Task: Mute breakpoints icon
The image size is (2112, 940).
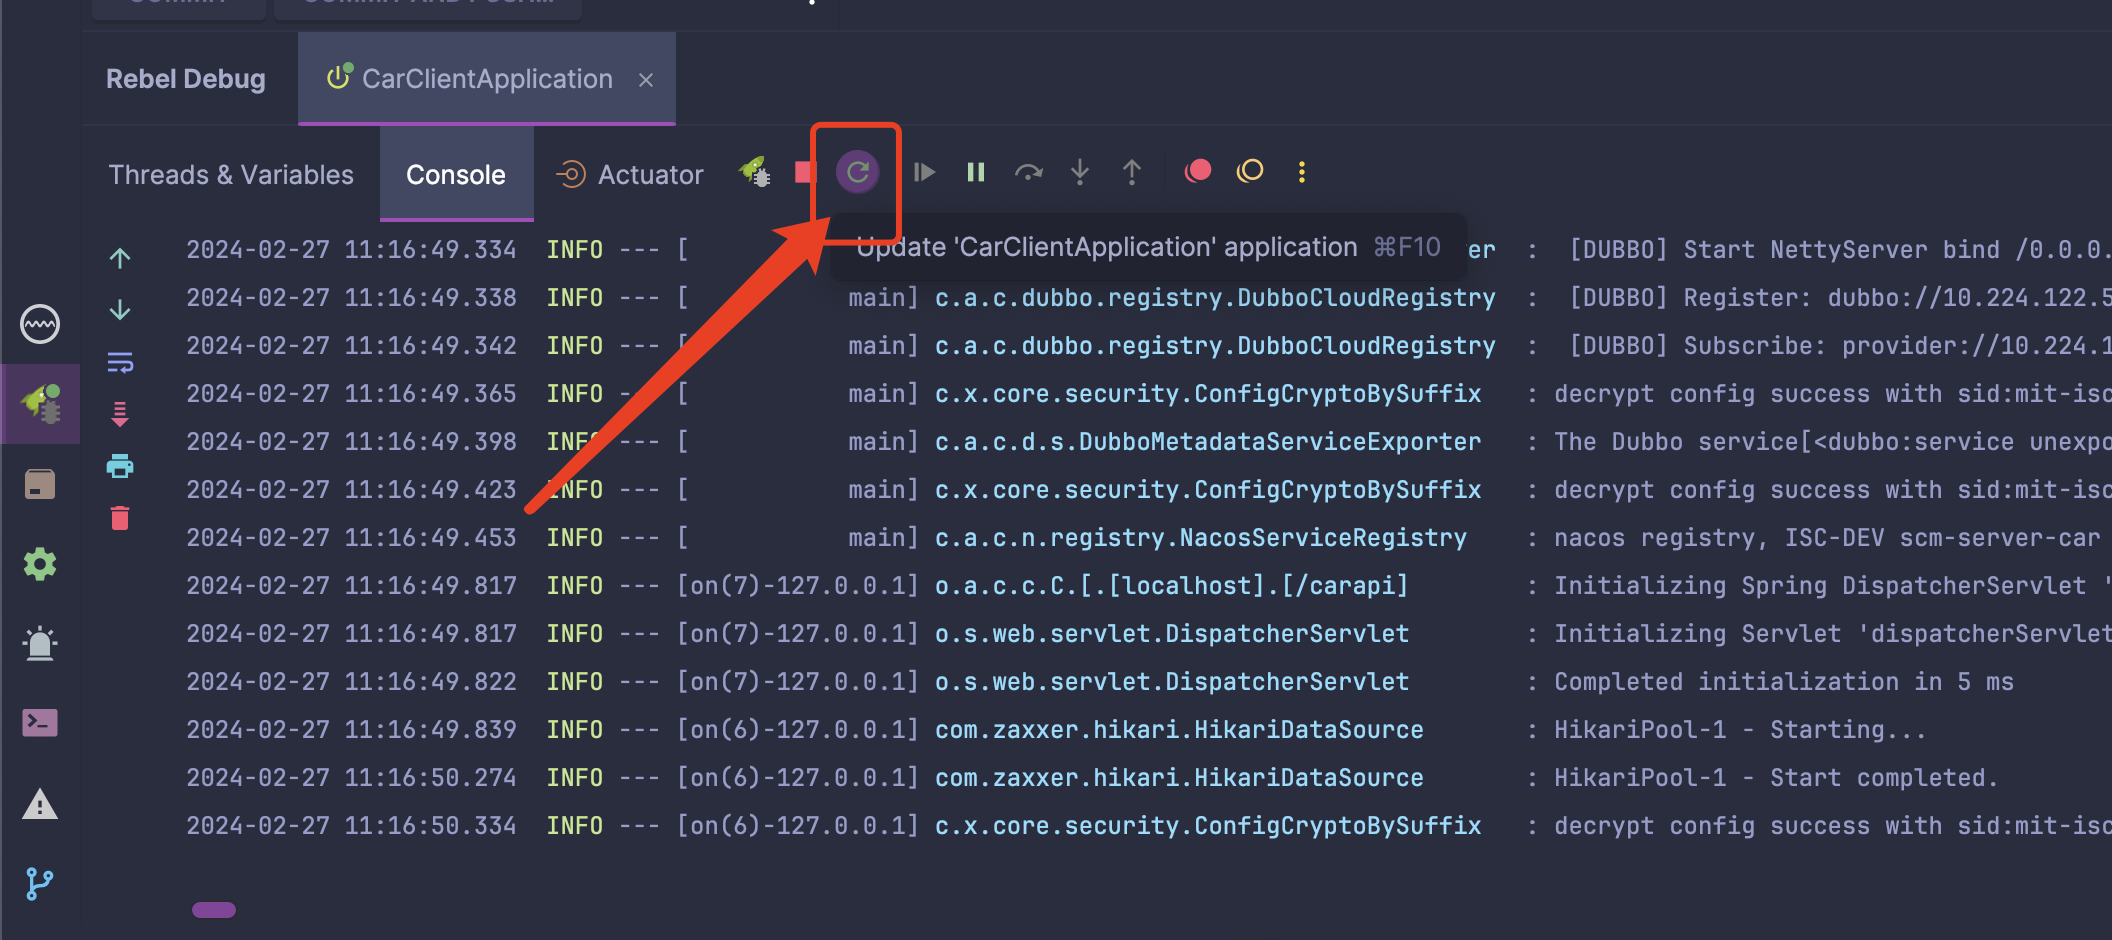Action: pos(1250,172)
